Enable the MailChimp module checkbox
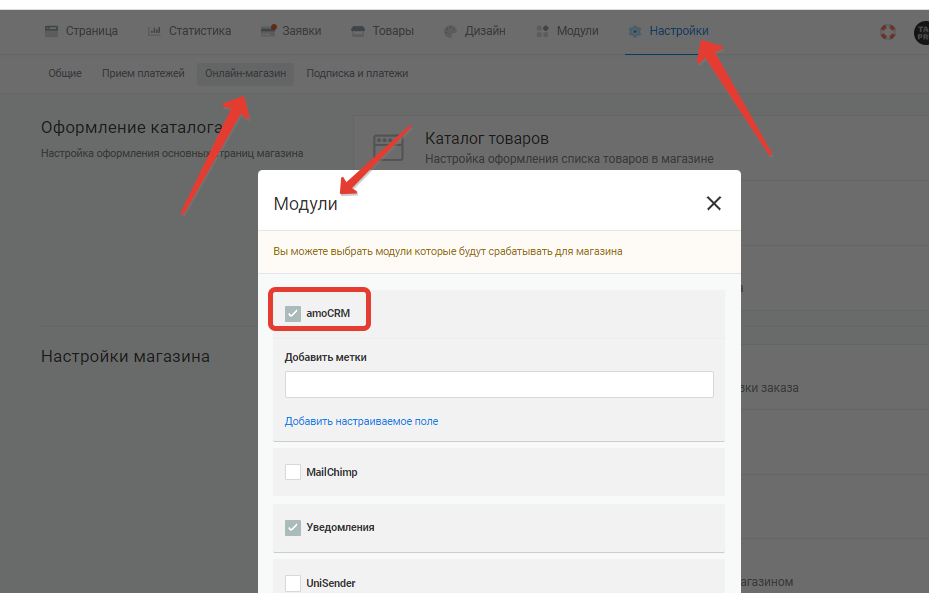This screenshot has height=593, width=929. [x=293, y=472]
